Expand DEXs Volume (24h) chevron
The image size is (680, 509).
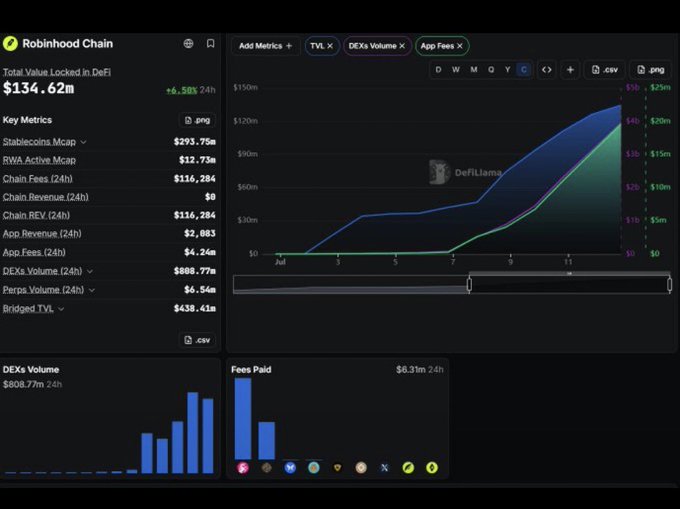90,271
